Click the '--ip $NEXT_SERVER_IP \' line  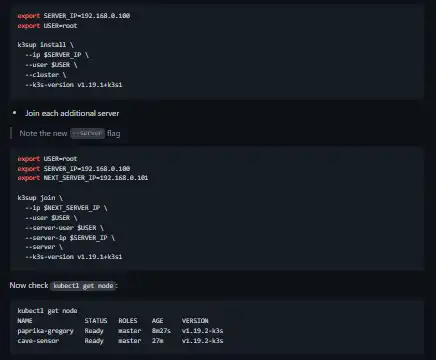(66, 208)
